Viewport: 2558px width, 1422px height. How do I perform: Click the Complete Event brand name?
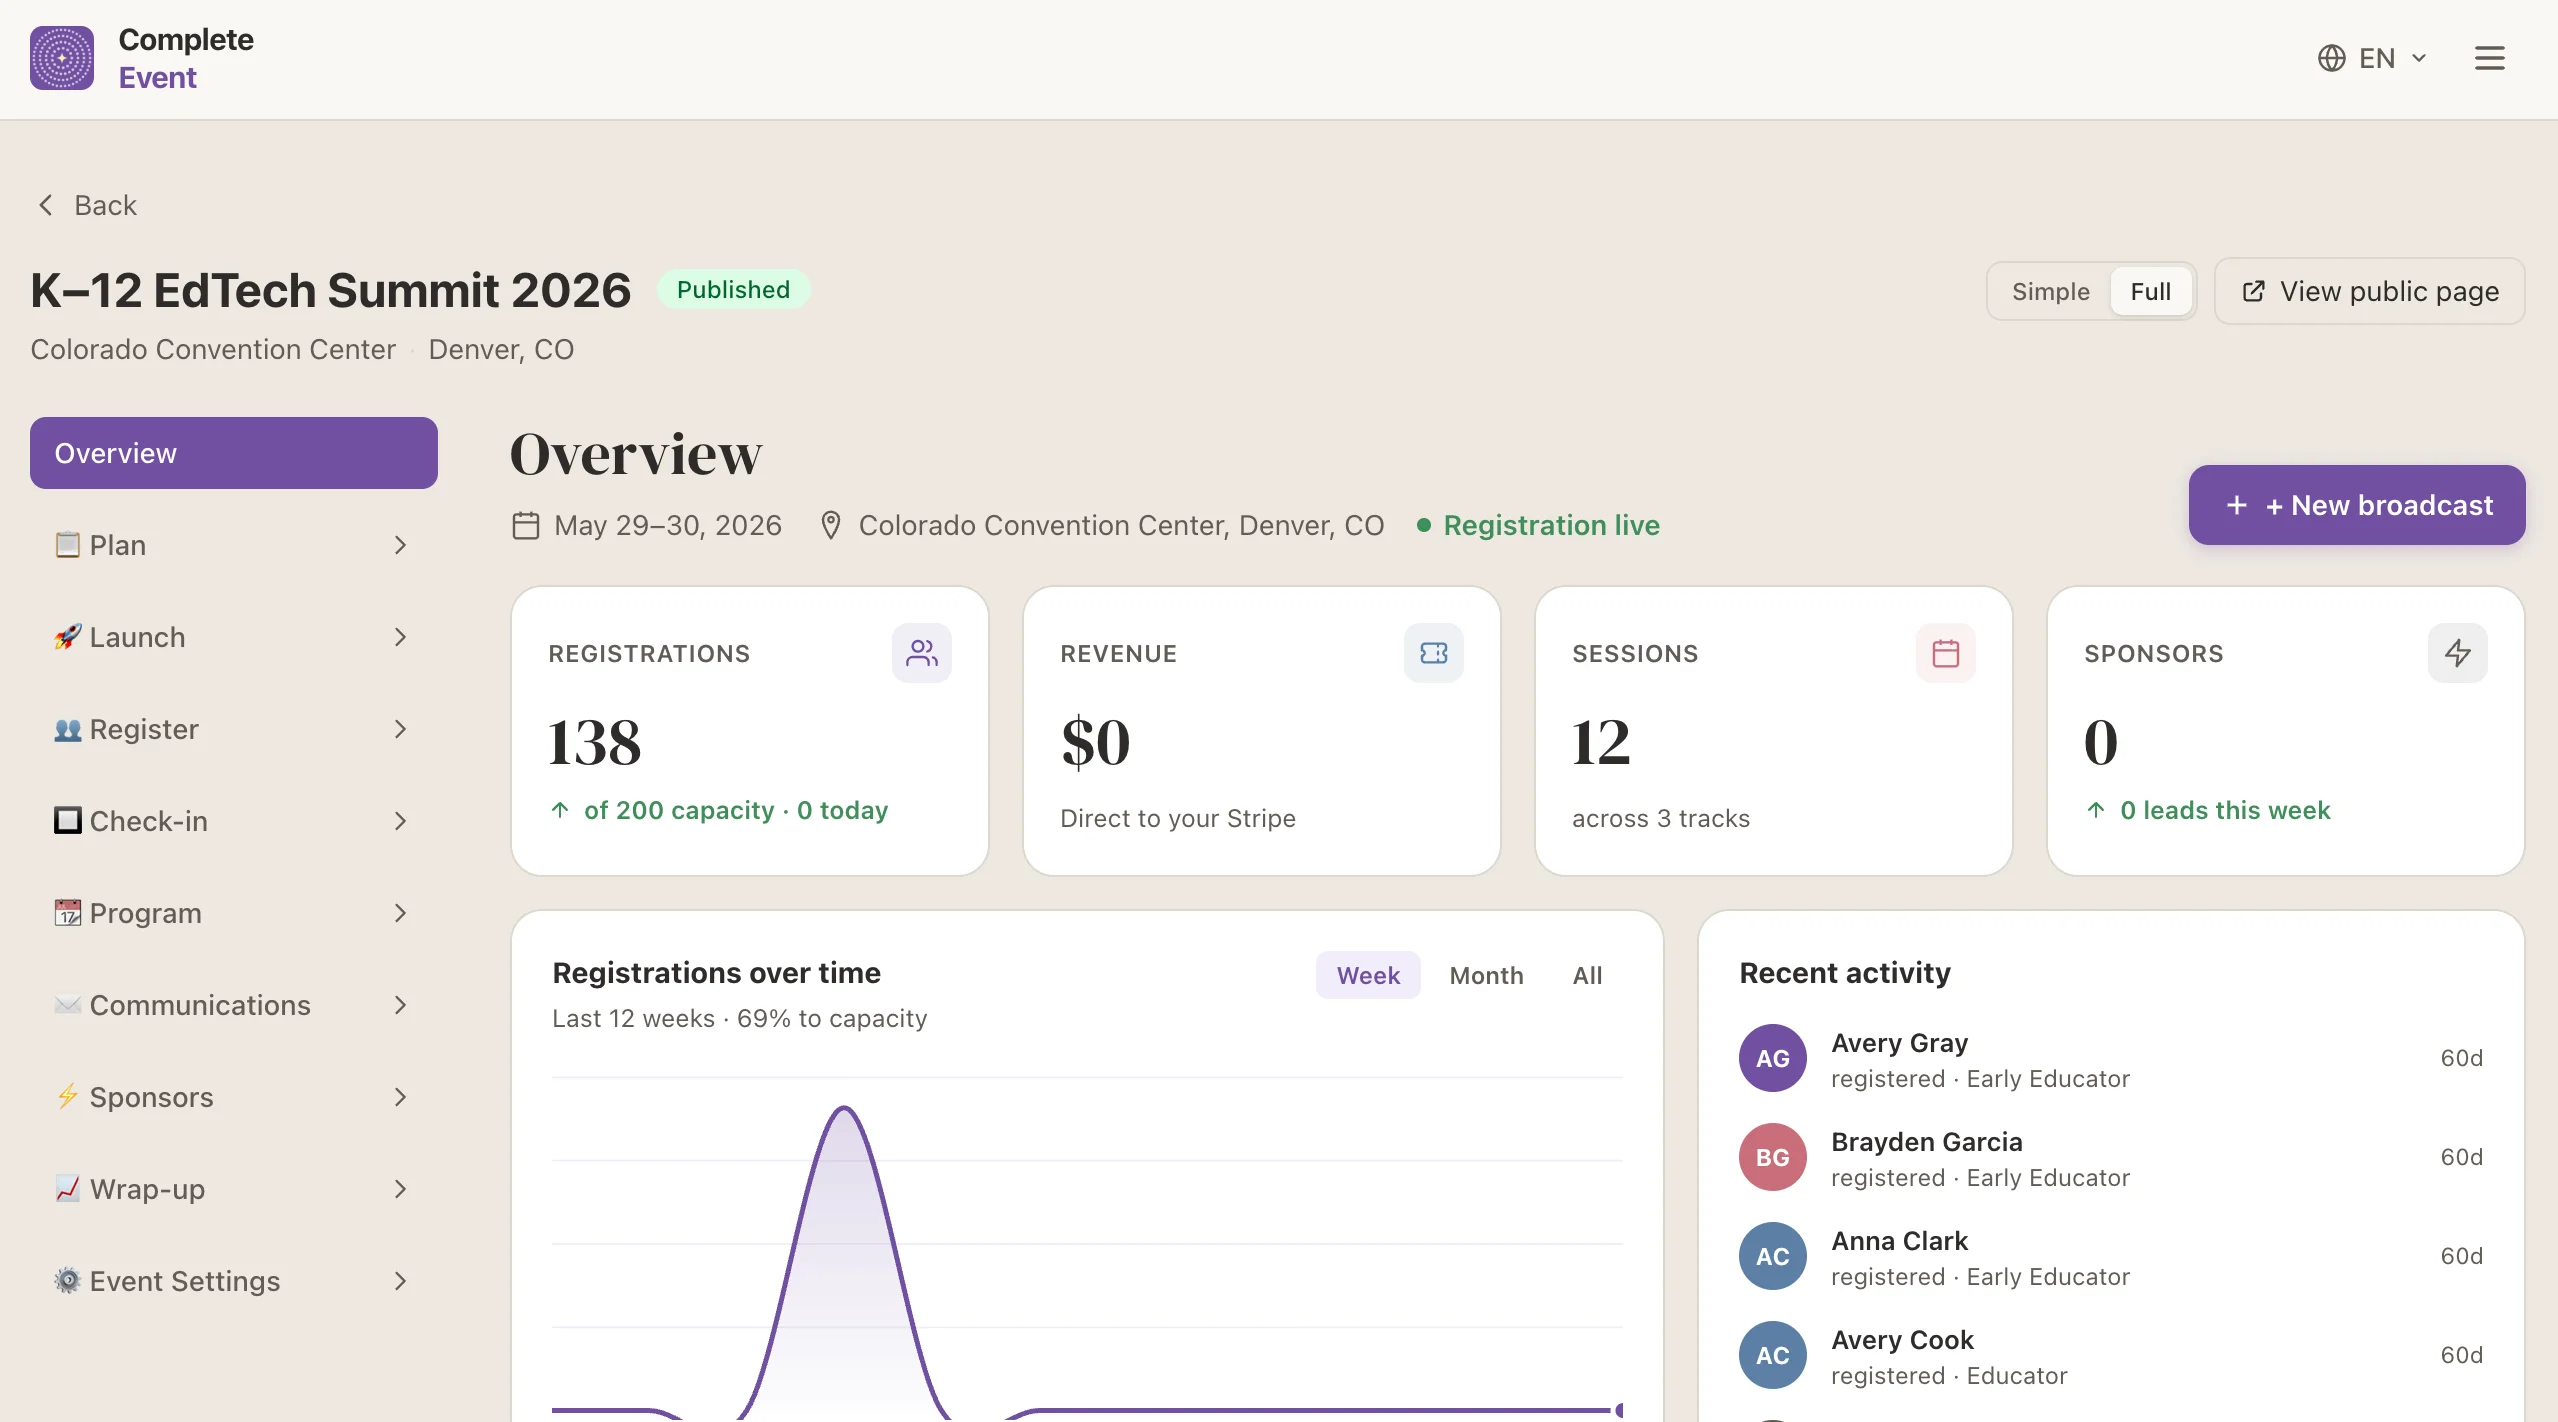point(186,58)
